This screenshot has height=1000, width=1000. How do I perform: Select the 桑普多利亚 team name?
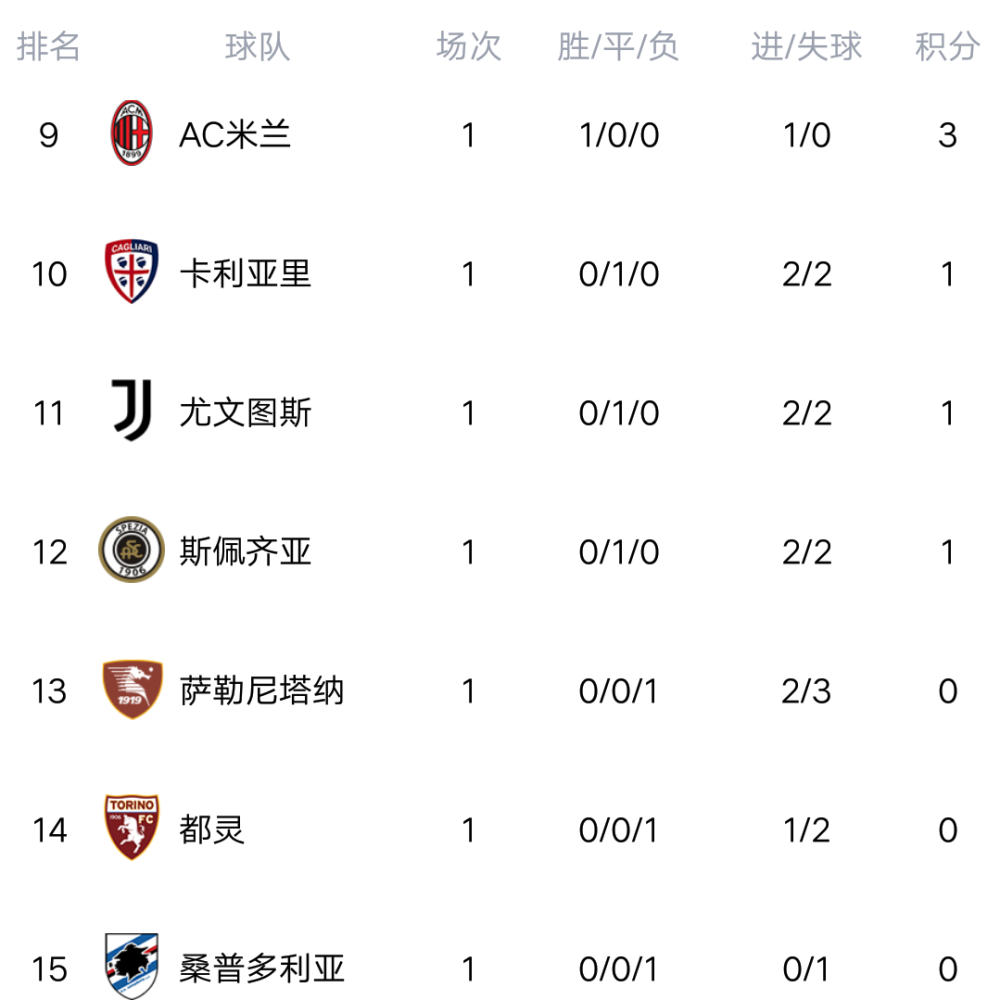(x=262, y=969)
